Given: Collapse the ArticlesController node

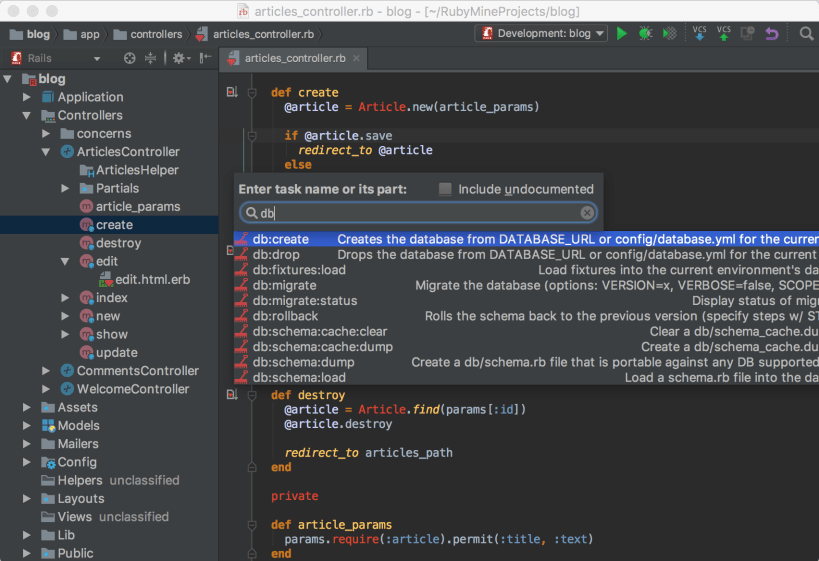Looking at the screenshot, I should click(x=46, y=152).
